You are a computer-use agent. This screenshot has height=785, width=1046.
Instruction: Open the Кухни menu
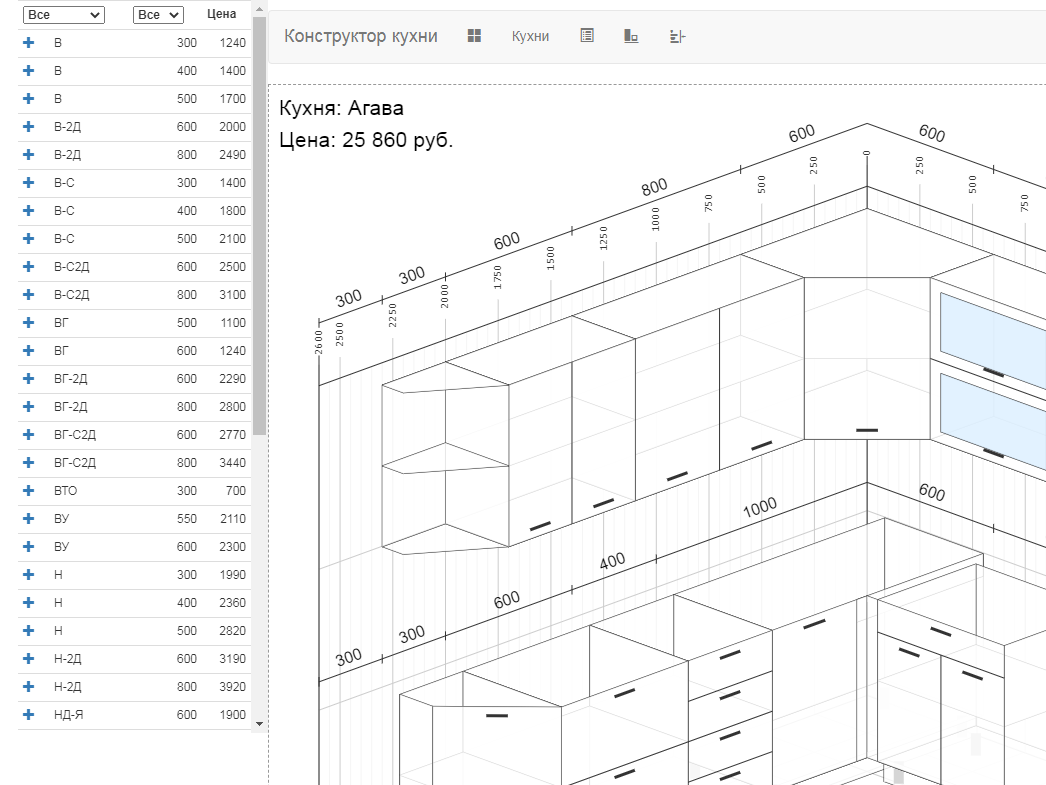pos(530,36)
